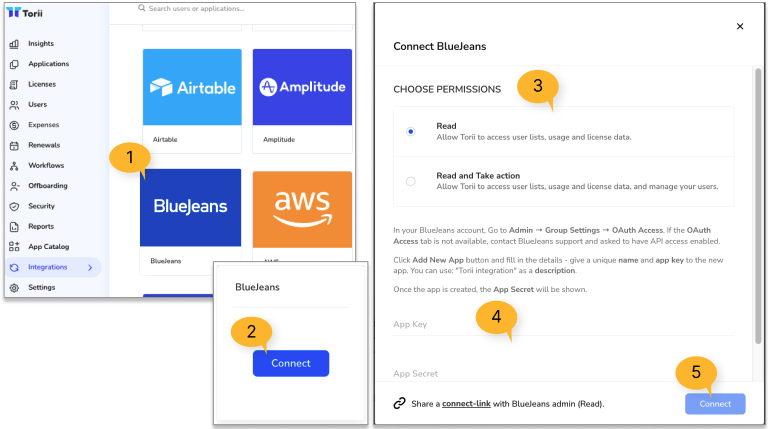Click the search magnifier icon

pyautogui.click(x=142, y=8)
